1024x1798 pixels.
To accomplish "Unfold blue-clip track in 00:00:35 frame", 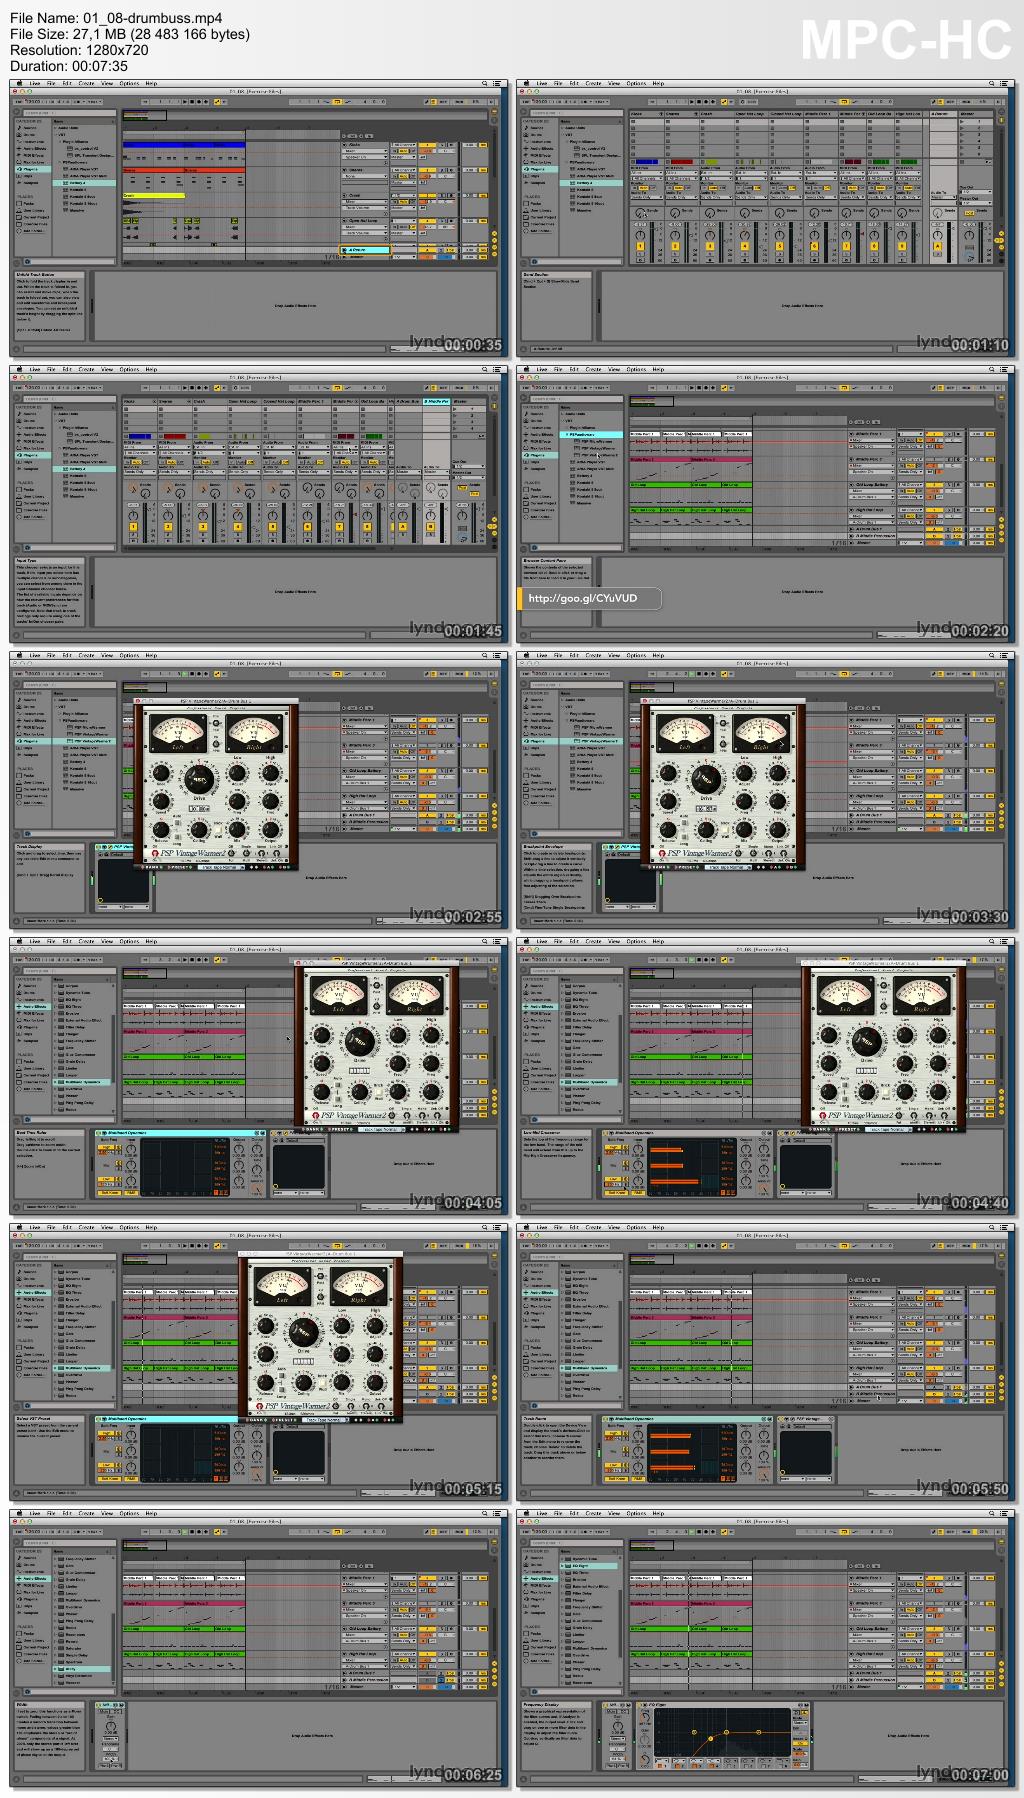I will tap(343, 144).
